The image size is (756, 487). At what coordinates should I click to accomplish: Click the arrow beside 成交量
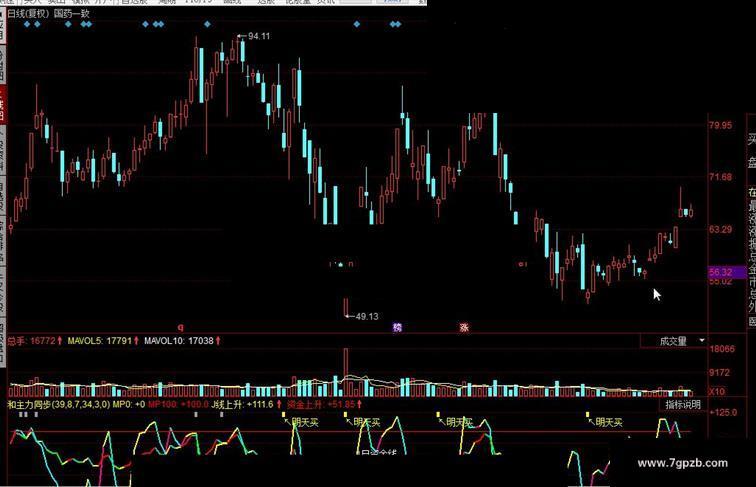pos(702,340)
